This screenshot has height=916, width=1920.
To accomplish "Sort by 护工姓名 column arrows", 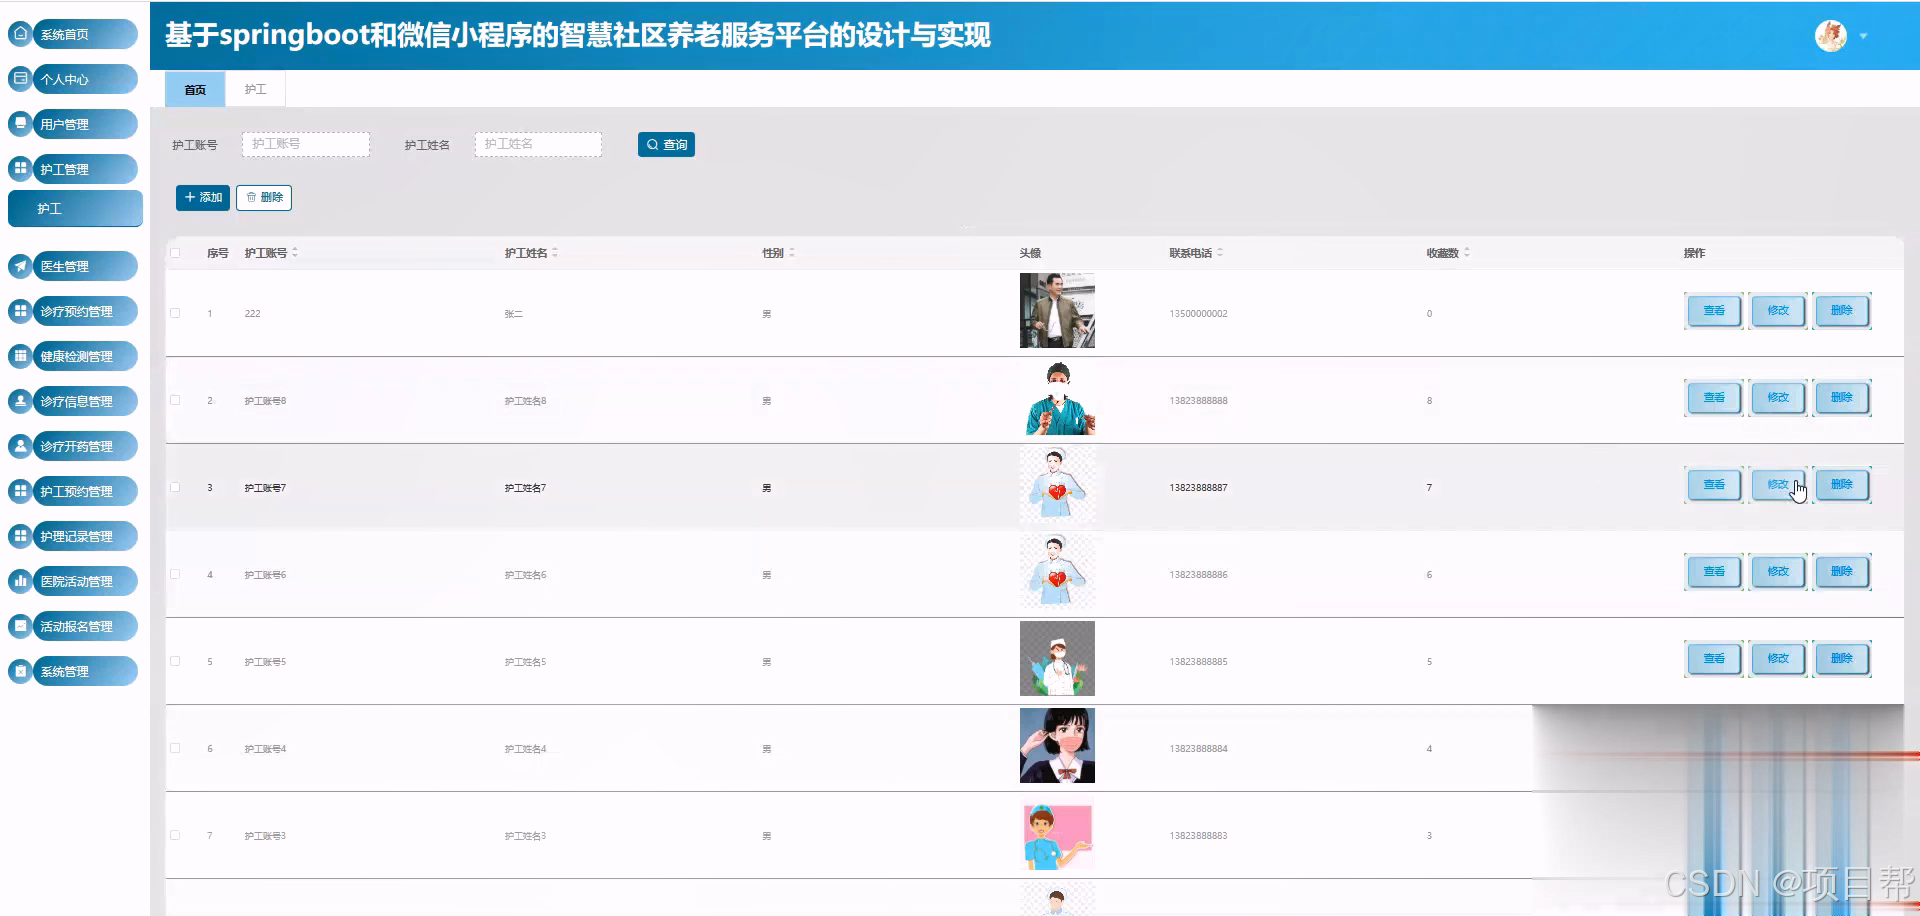I will pos(555,253).
